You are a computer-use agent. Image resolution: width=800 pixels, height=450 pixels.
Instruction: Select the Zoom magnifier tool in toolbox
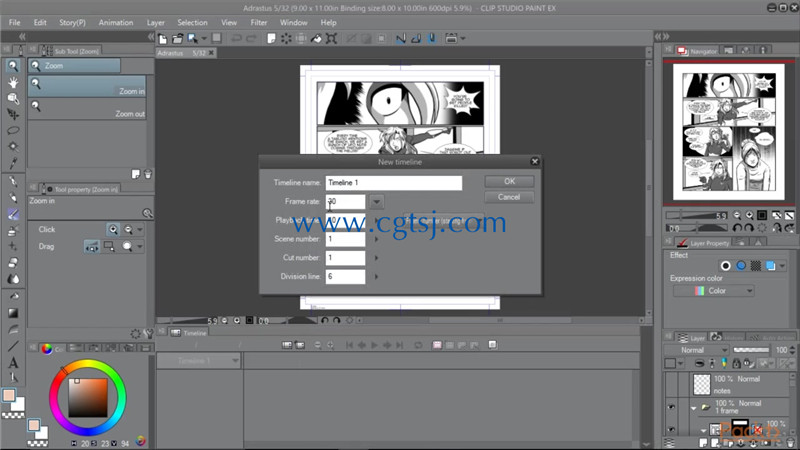13,66
